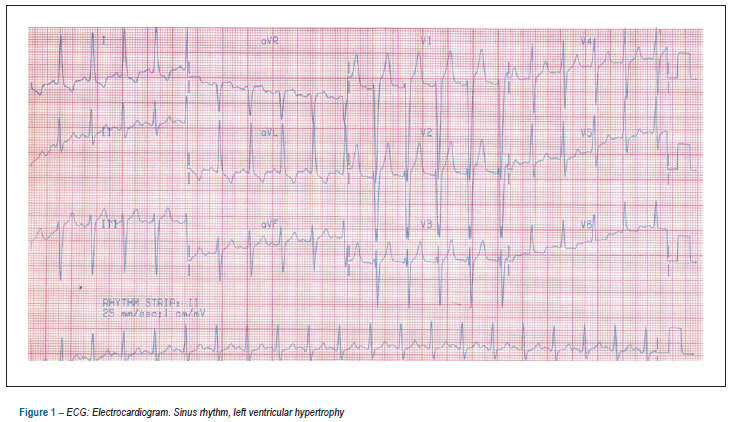Click the 'RHYTHM STRIP: II' text
The image size is (731, 422).
pyautogui.click(x=151, y=303)
